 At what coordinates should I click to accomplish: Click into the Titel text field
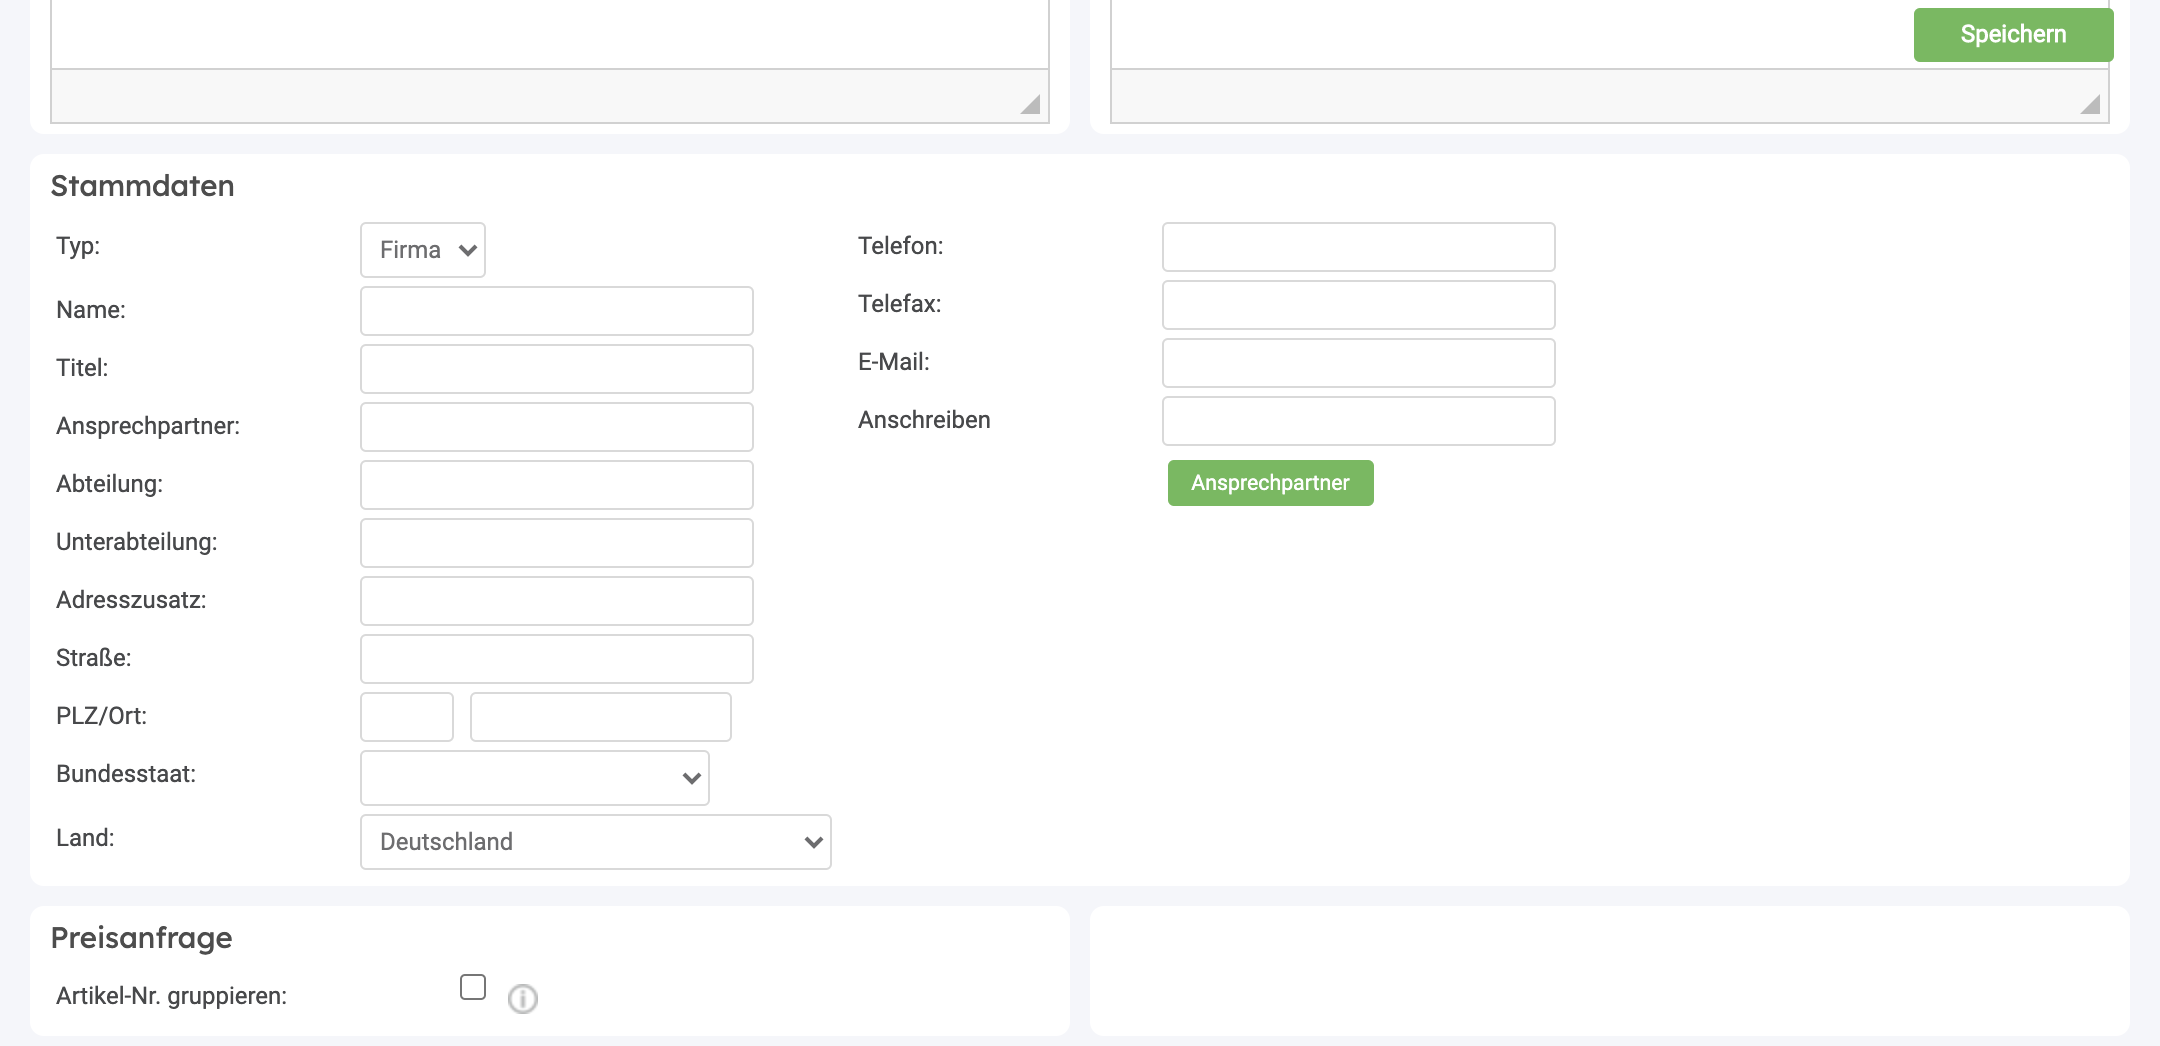[557, 369]
